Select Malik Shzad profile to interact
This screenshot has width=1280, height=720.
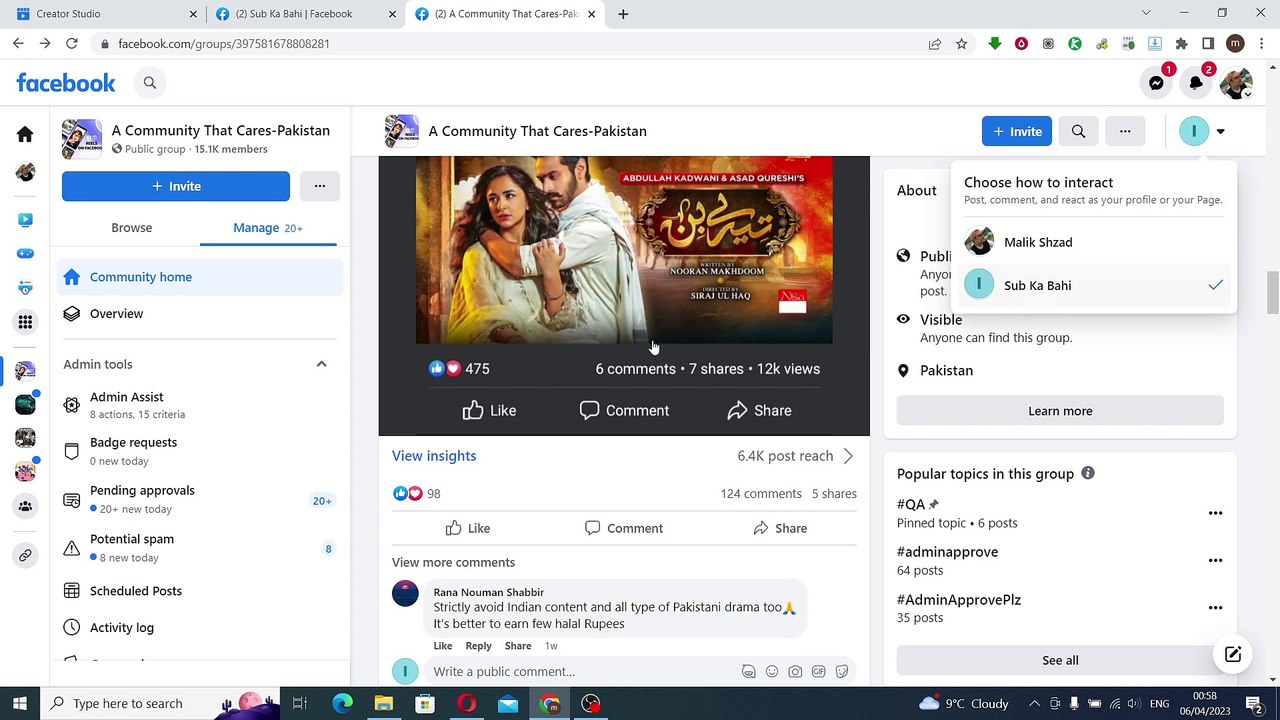click(1095, 242)
